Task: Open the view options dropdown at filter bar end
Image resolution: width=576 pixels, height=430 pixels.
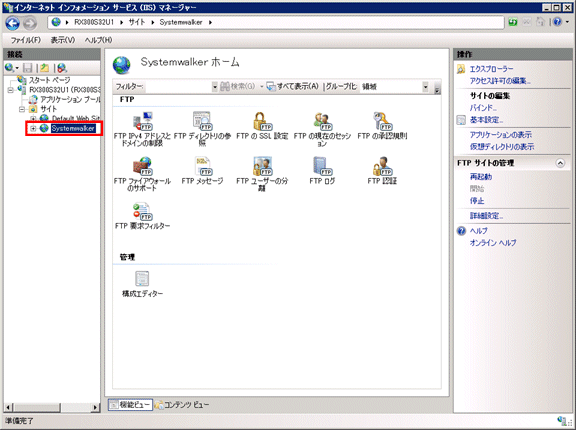Action: point(437,88)
